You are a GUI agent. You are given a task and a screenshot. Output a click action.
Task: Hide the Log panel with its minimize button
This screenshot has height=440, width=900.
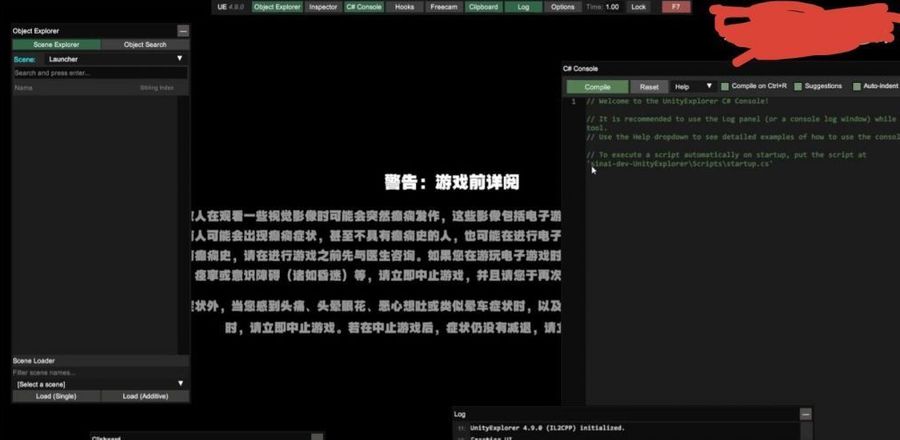[x=805, y=414]
